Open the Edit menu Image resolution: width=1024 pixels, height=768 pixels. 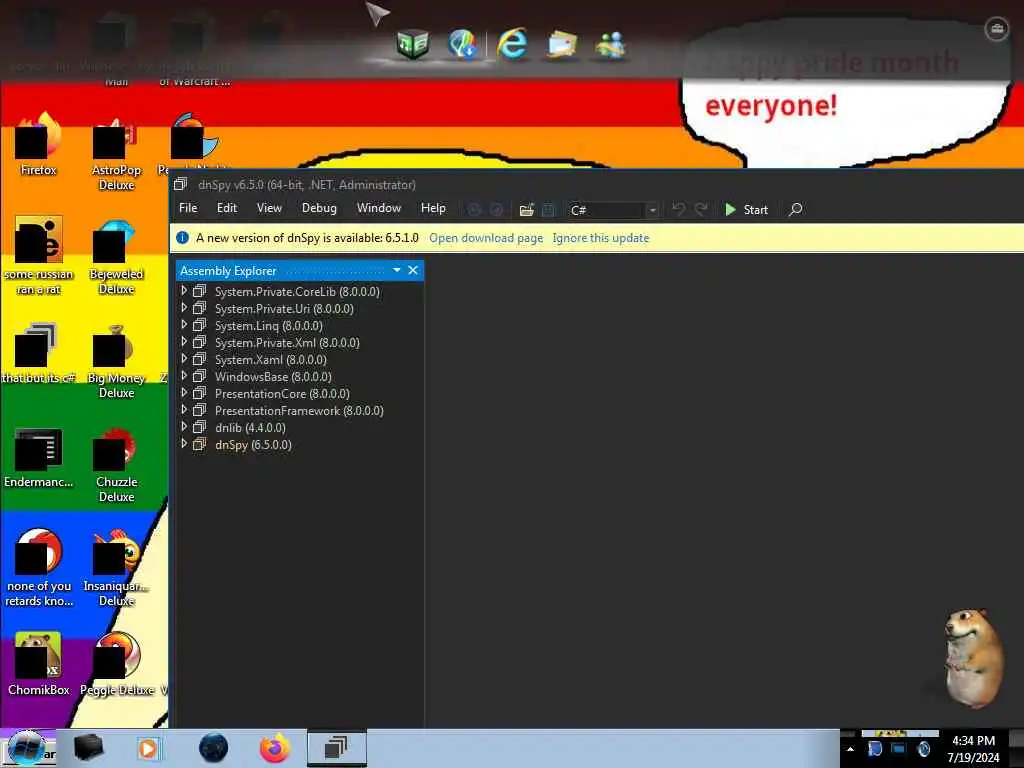click(227, 208)
